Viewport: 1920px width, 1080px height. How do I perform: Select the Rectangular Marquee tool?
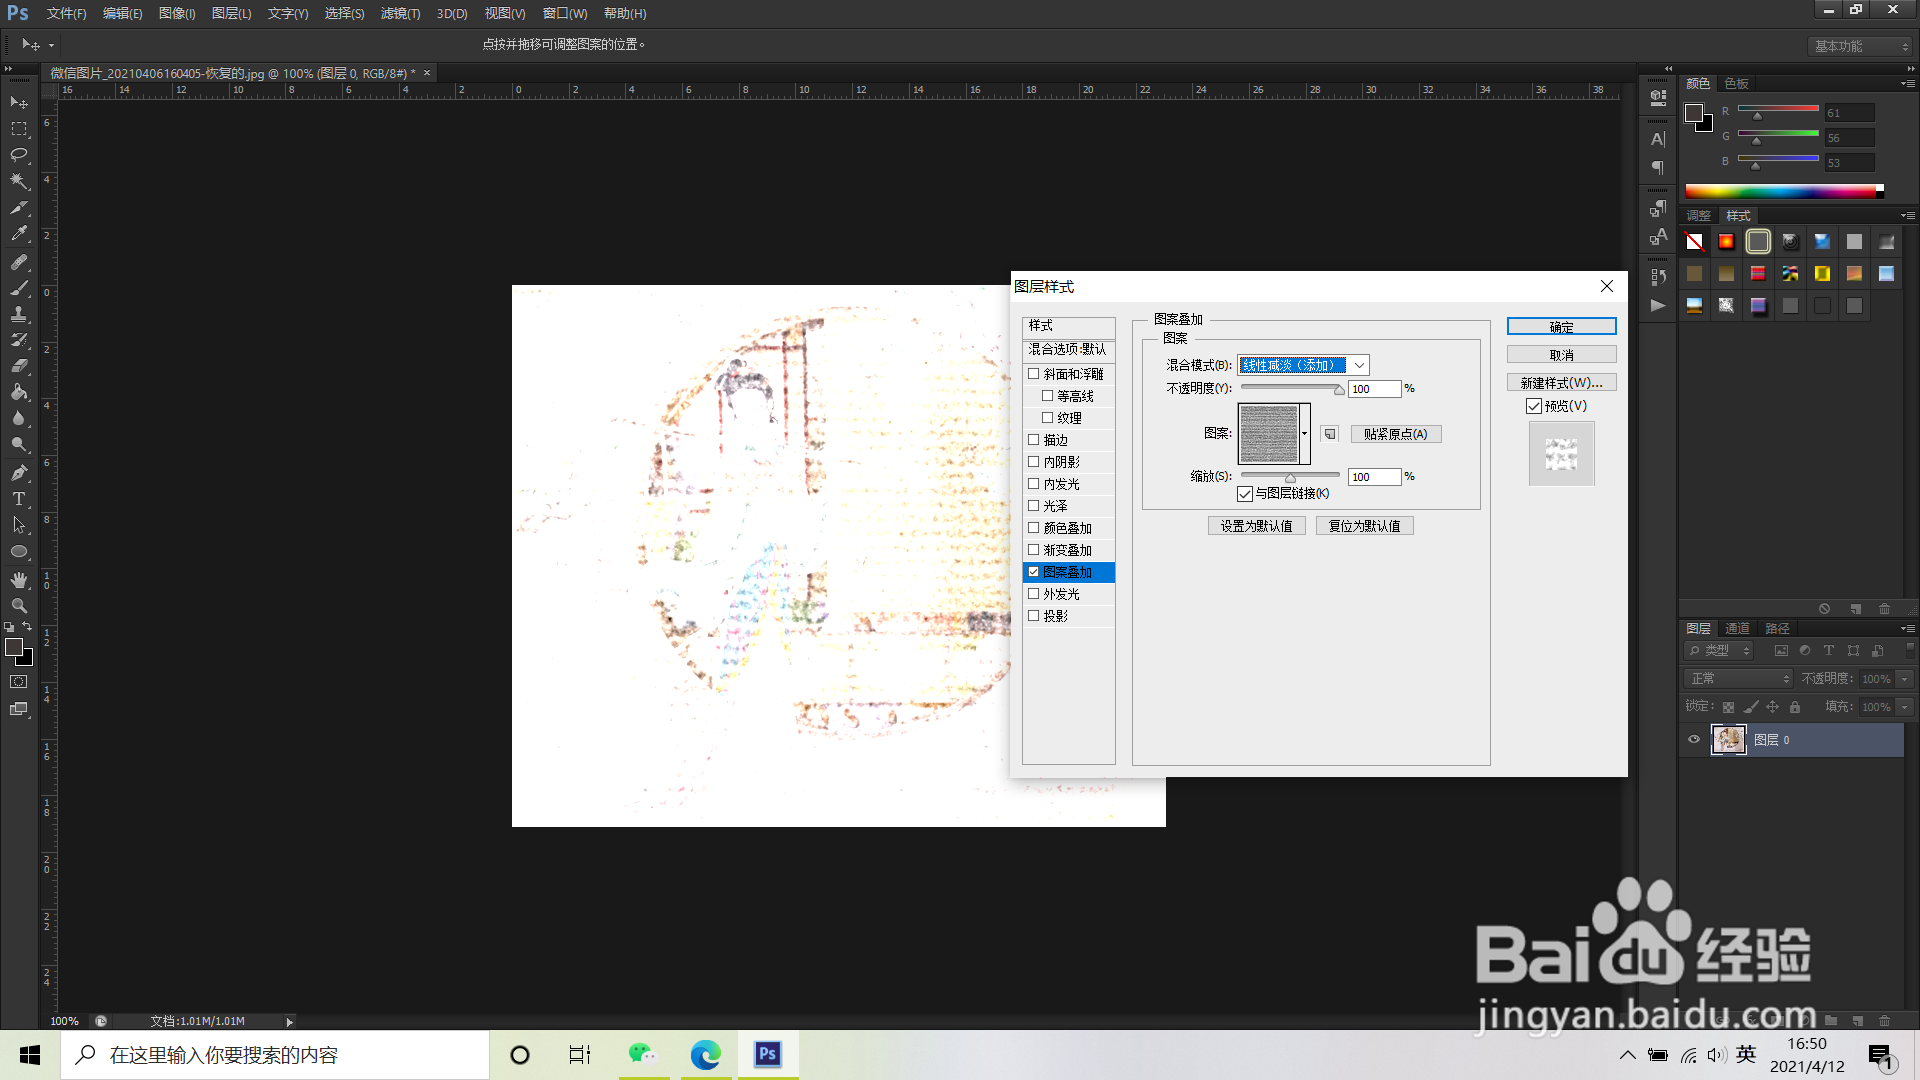tap(19, 129)
